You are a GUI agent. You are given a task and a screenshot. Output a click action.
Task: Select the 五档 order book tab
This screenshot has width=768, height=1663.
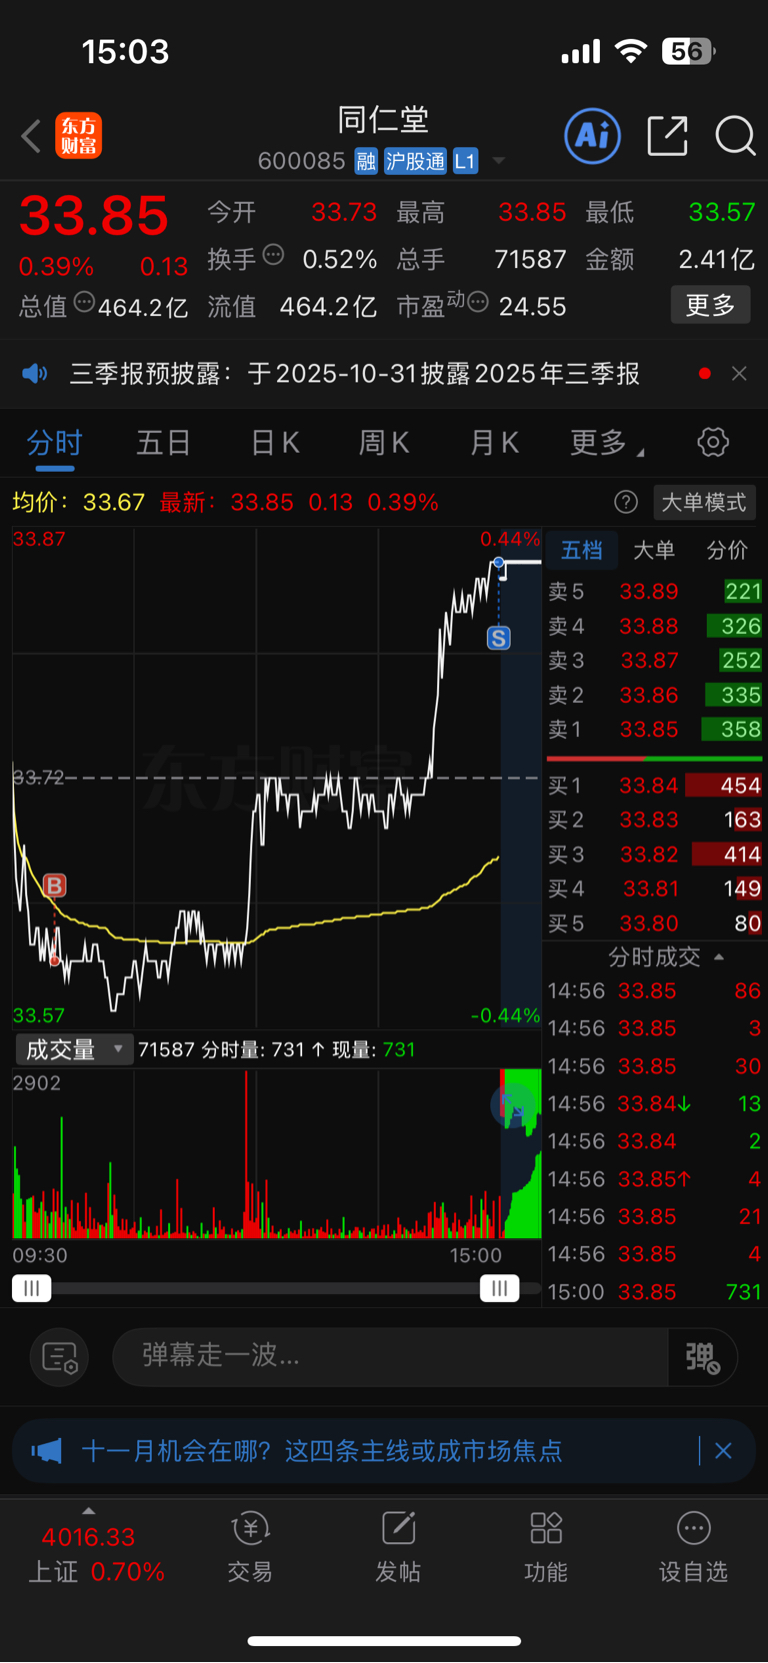581,550
